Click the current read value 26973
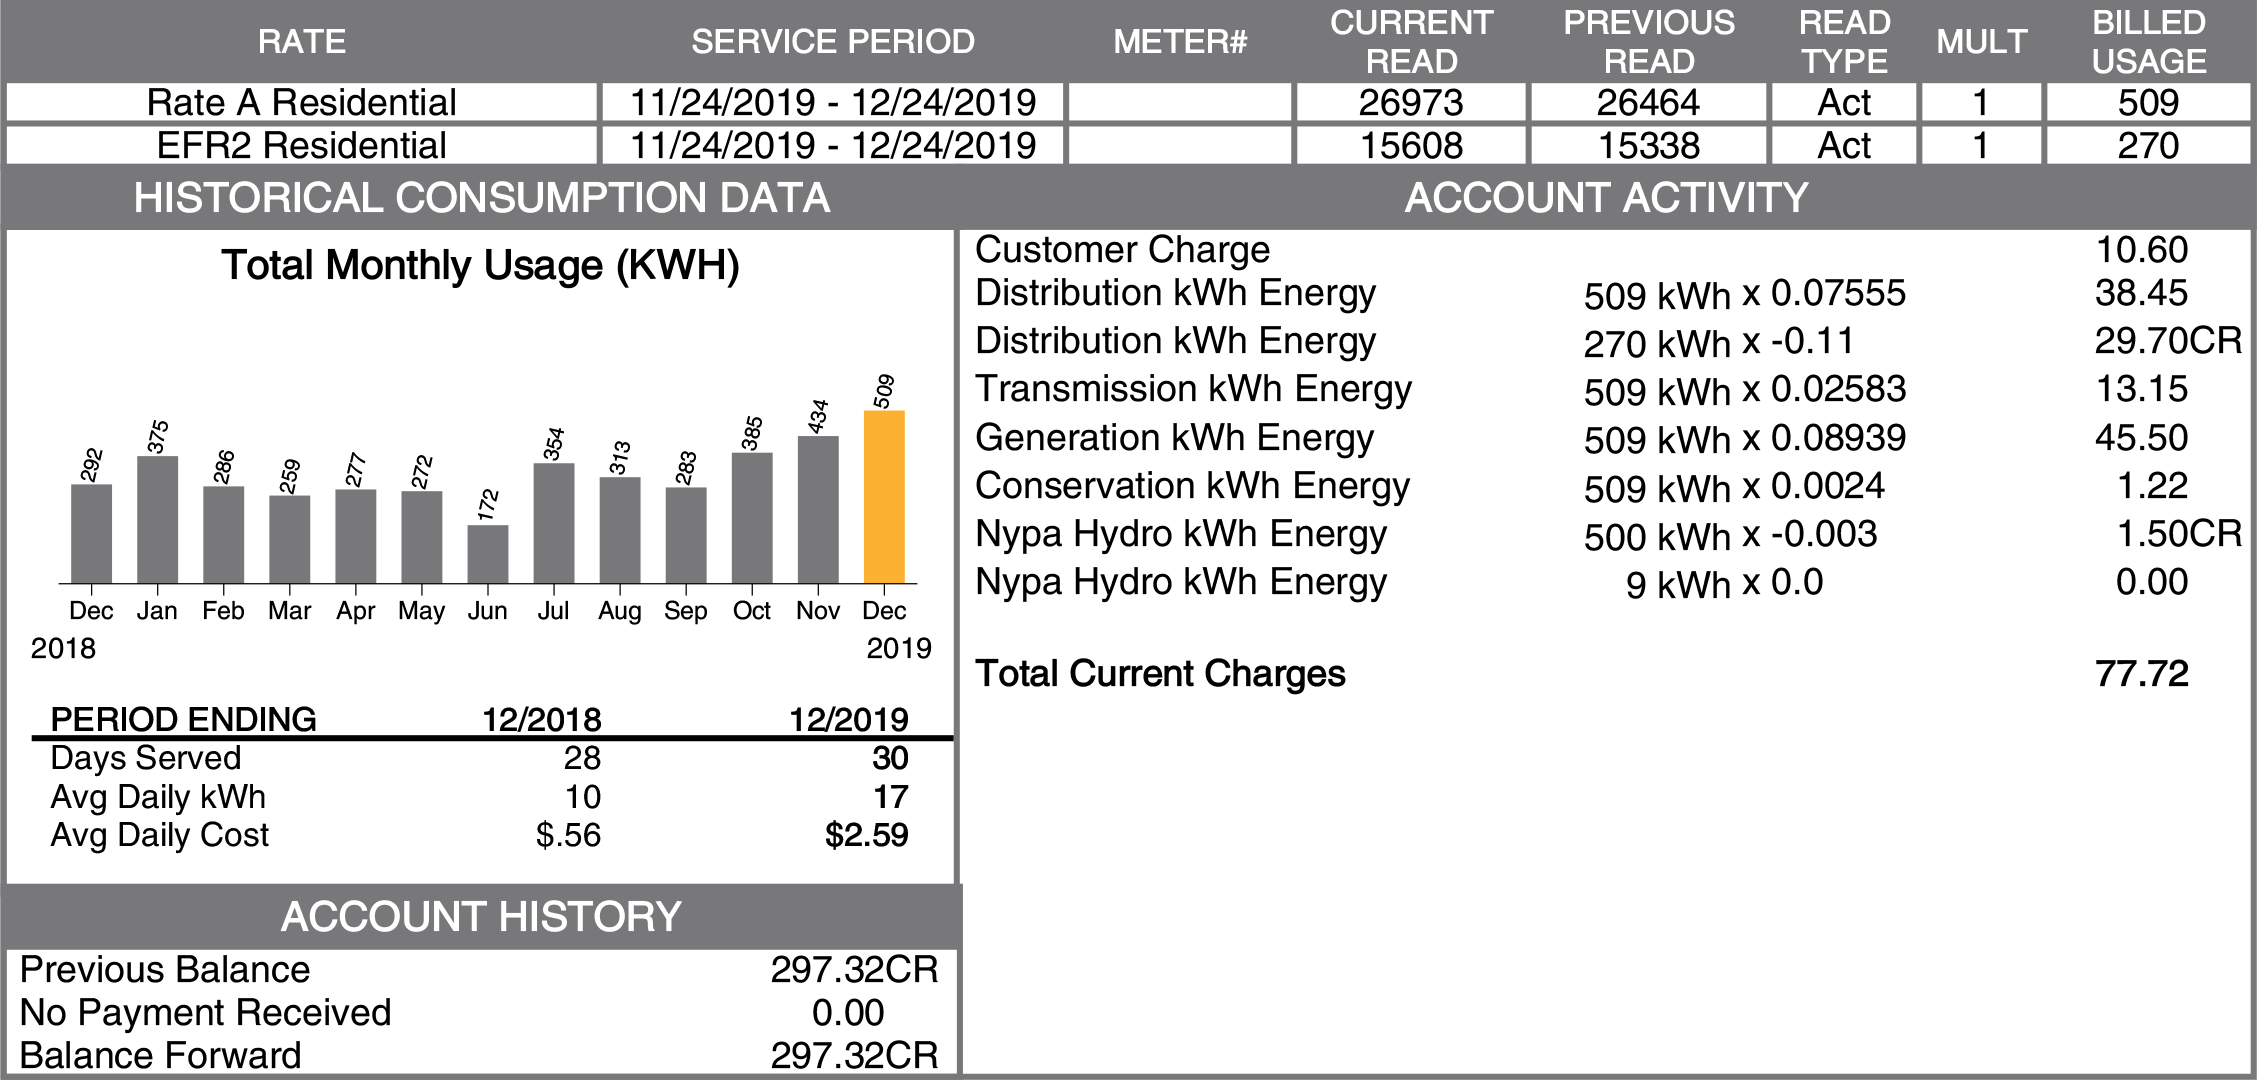Image resolution: width=2257 pixels, height=1080 pixels. coord(1410,103)
